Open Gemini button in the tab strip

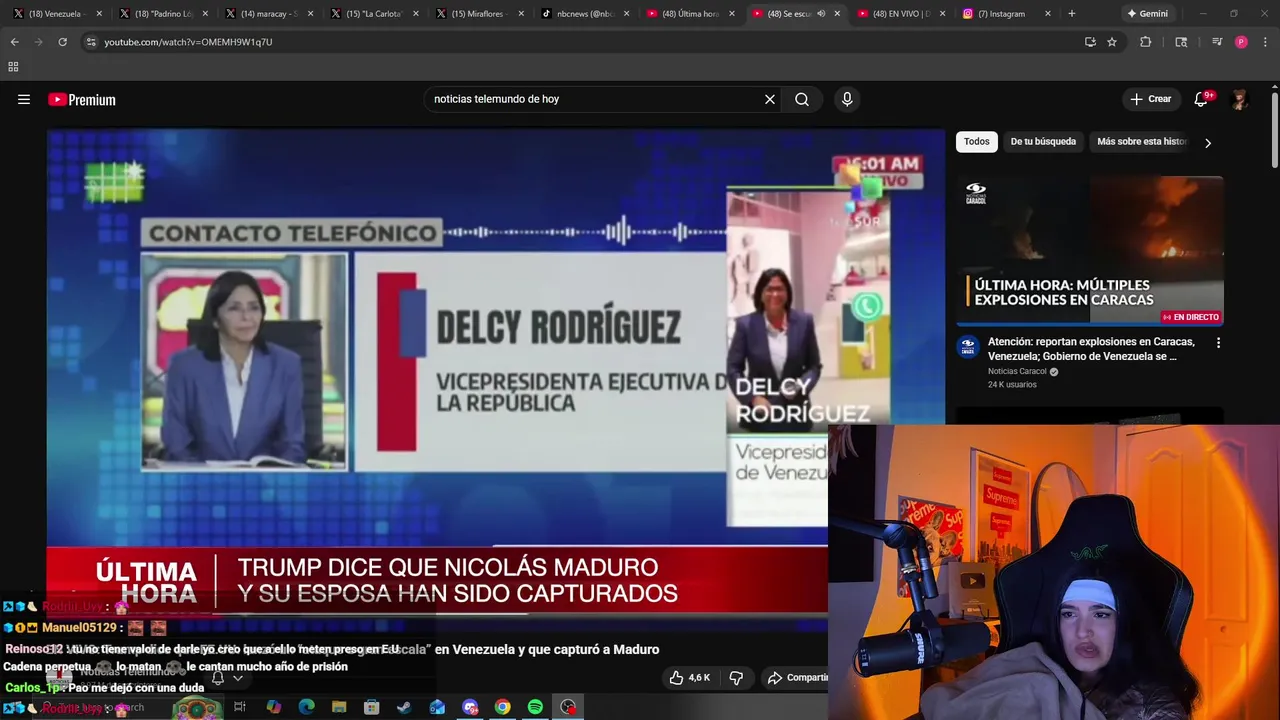(x=1147, y=14)
